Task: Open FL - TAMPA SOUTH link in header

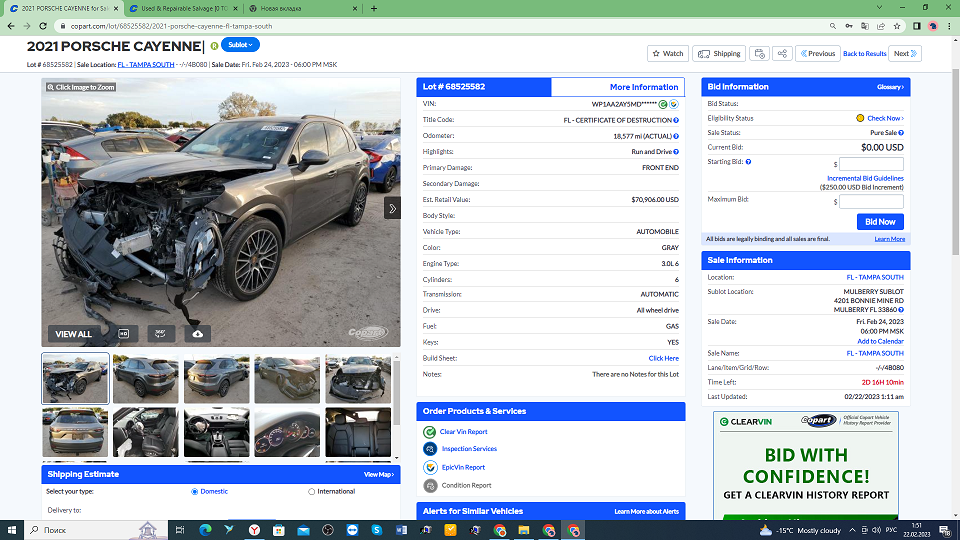Action: point(146,64)
